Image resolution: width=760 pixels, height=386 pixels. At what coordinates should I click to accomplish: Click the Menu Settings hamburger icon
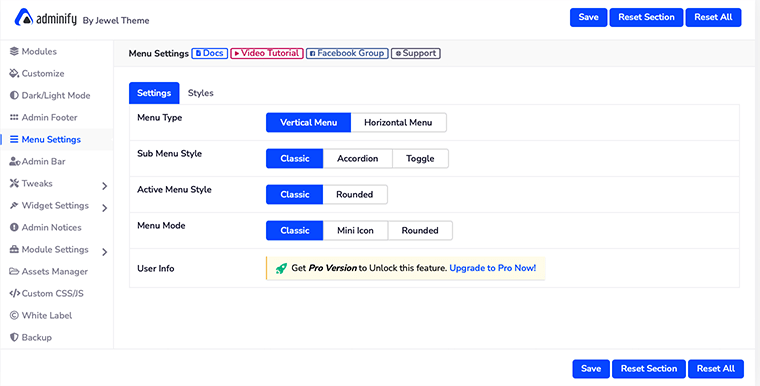(14, 140)
